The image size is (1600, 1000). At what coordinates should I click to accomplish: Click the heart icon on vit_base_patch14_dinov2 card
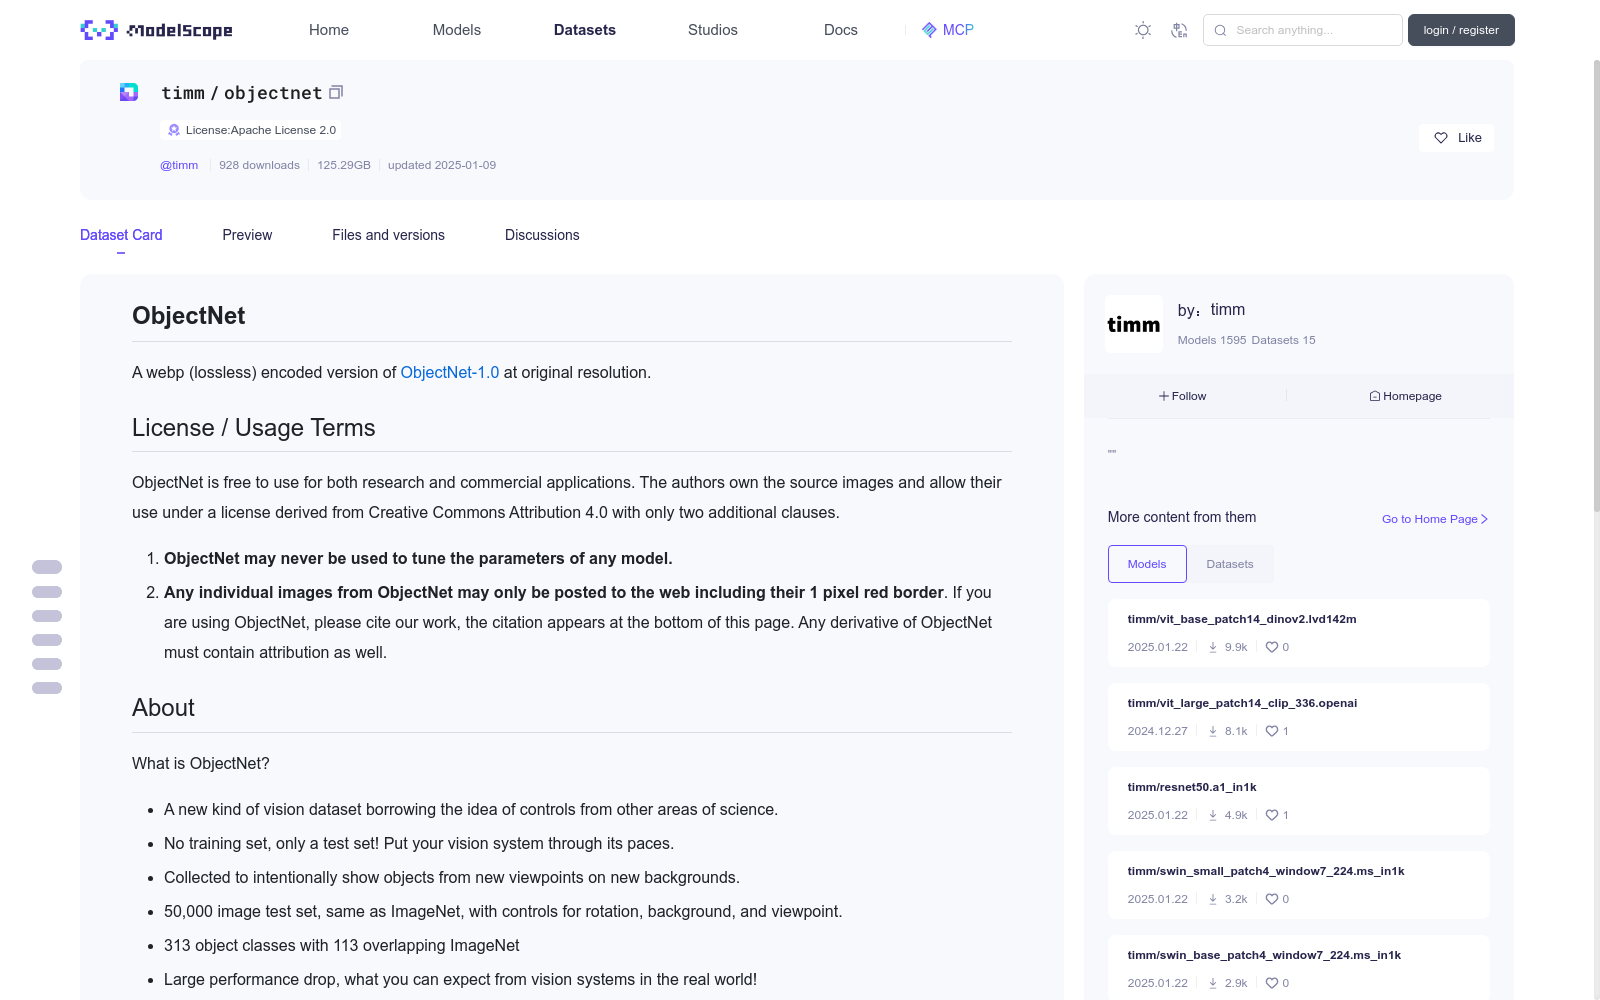coord(1272,647)
